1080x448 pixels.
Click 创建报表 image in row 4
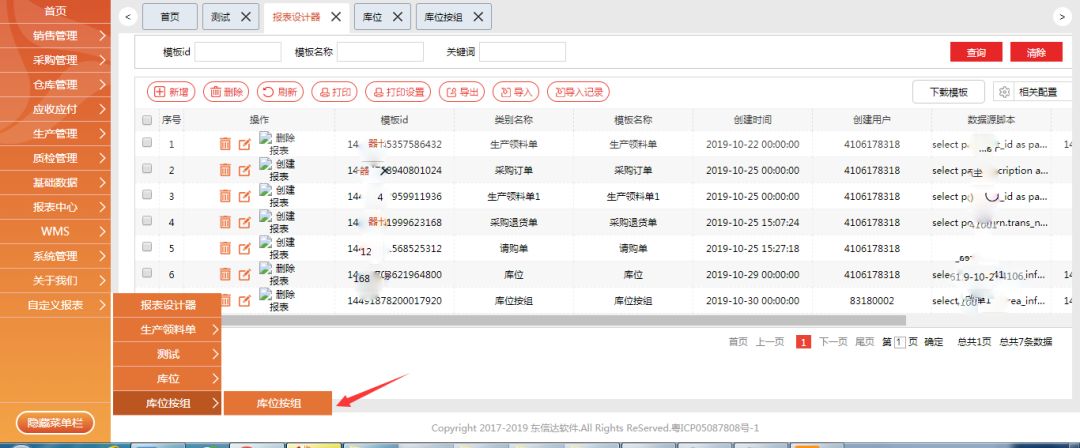pyautogui.click(x=278, y=222)
